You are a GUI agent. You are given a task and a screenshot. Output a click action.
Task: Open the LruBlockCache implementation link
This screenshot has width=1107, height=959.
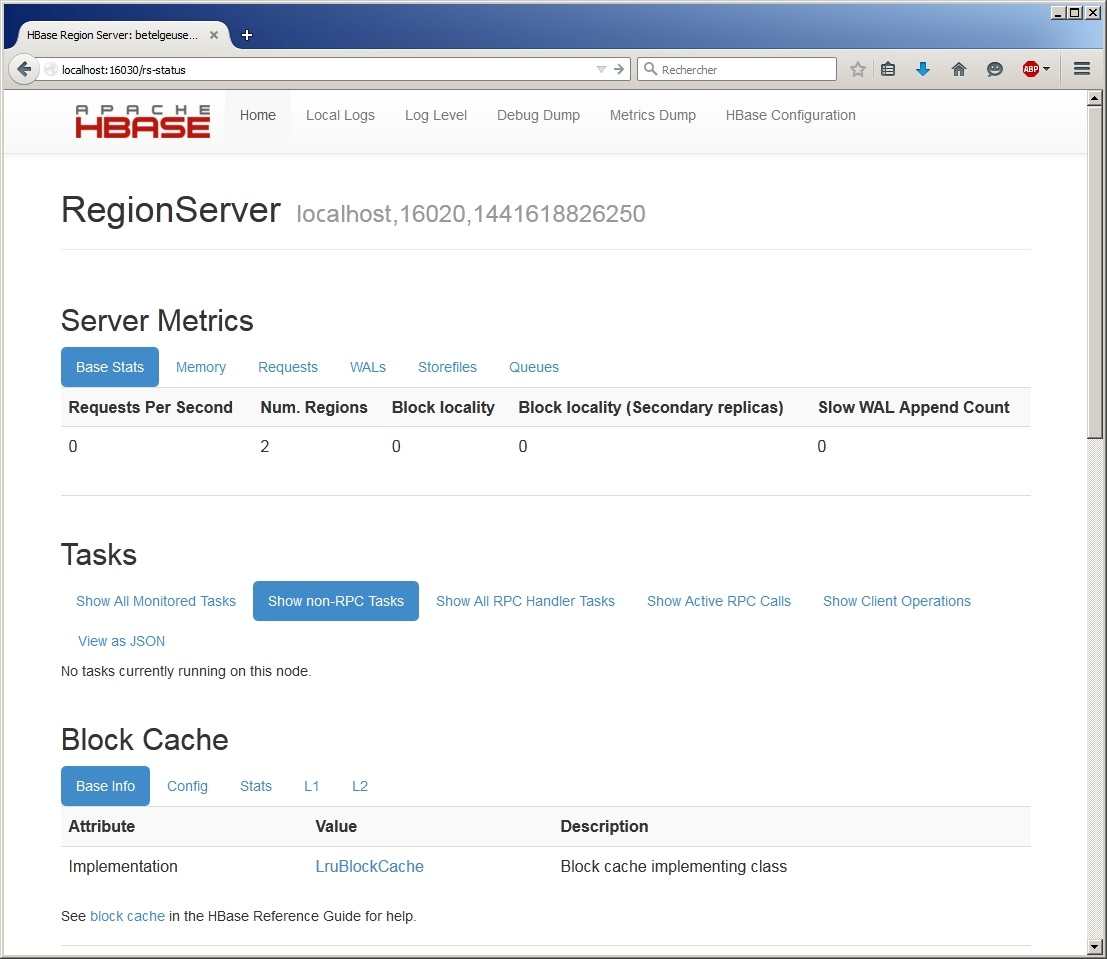point(369,867)
